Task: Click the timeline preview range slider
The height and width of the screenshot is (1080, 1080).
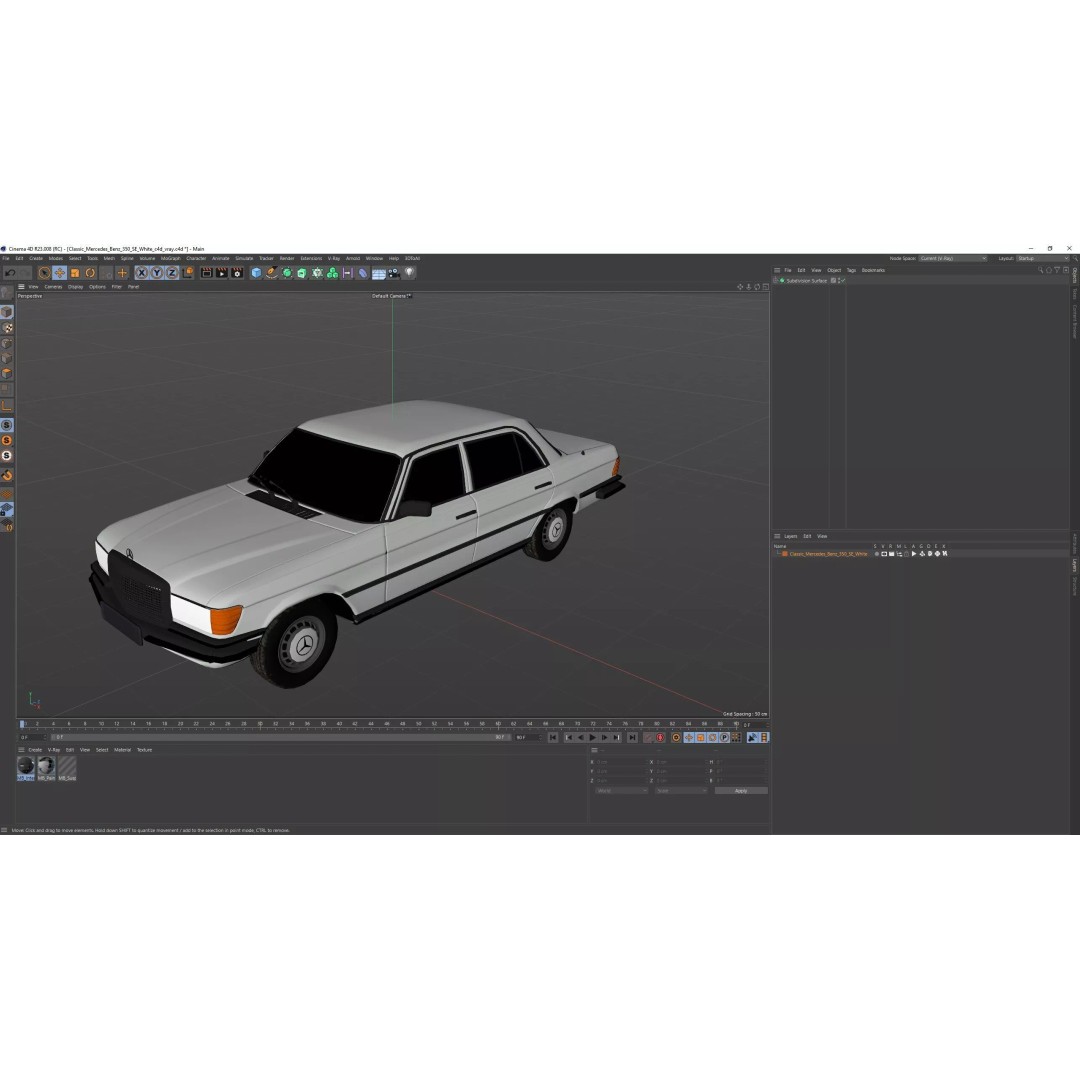Action: click(281, 738)
